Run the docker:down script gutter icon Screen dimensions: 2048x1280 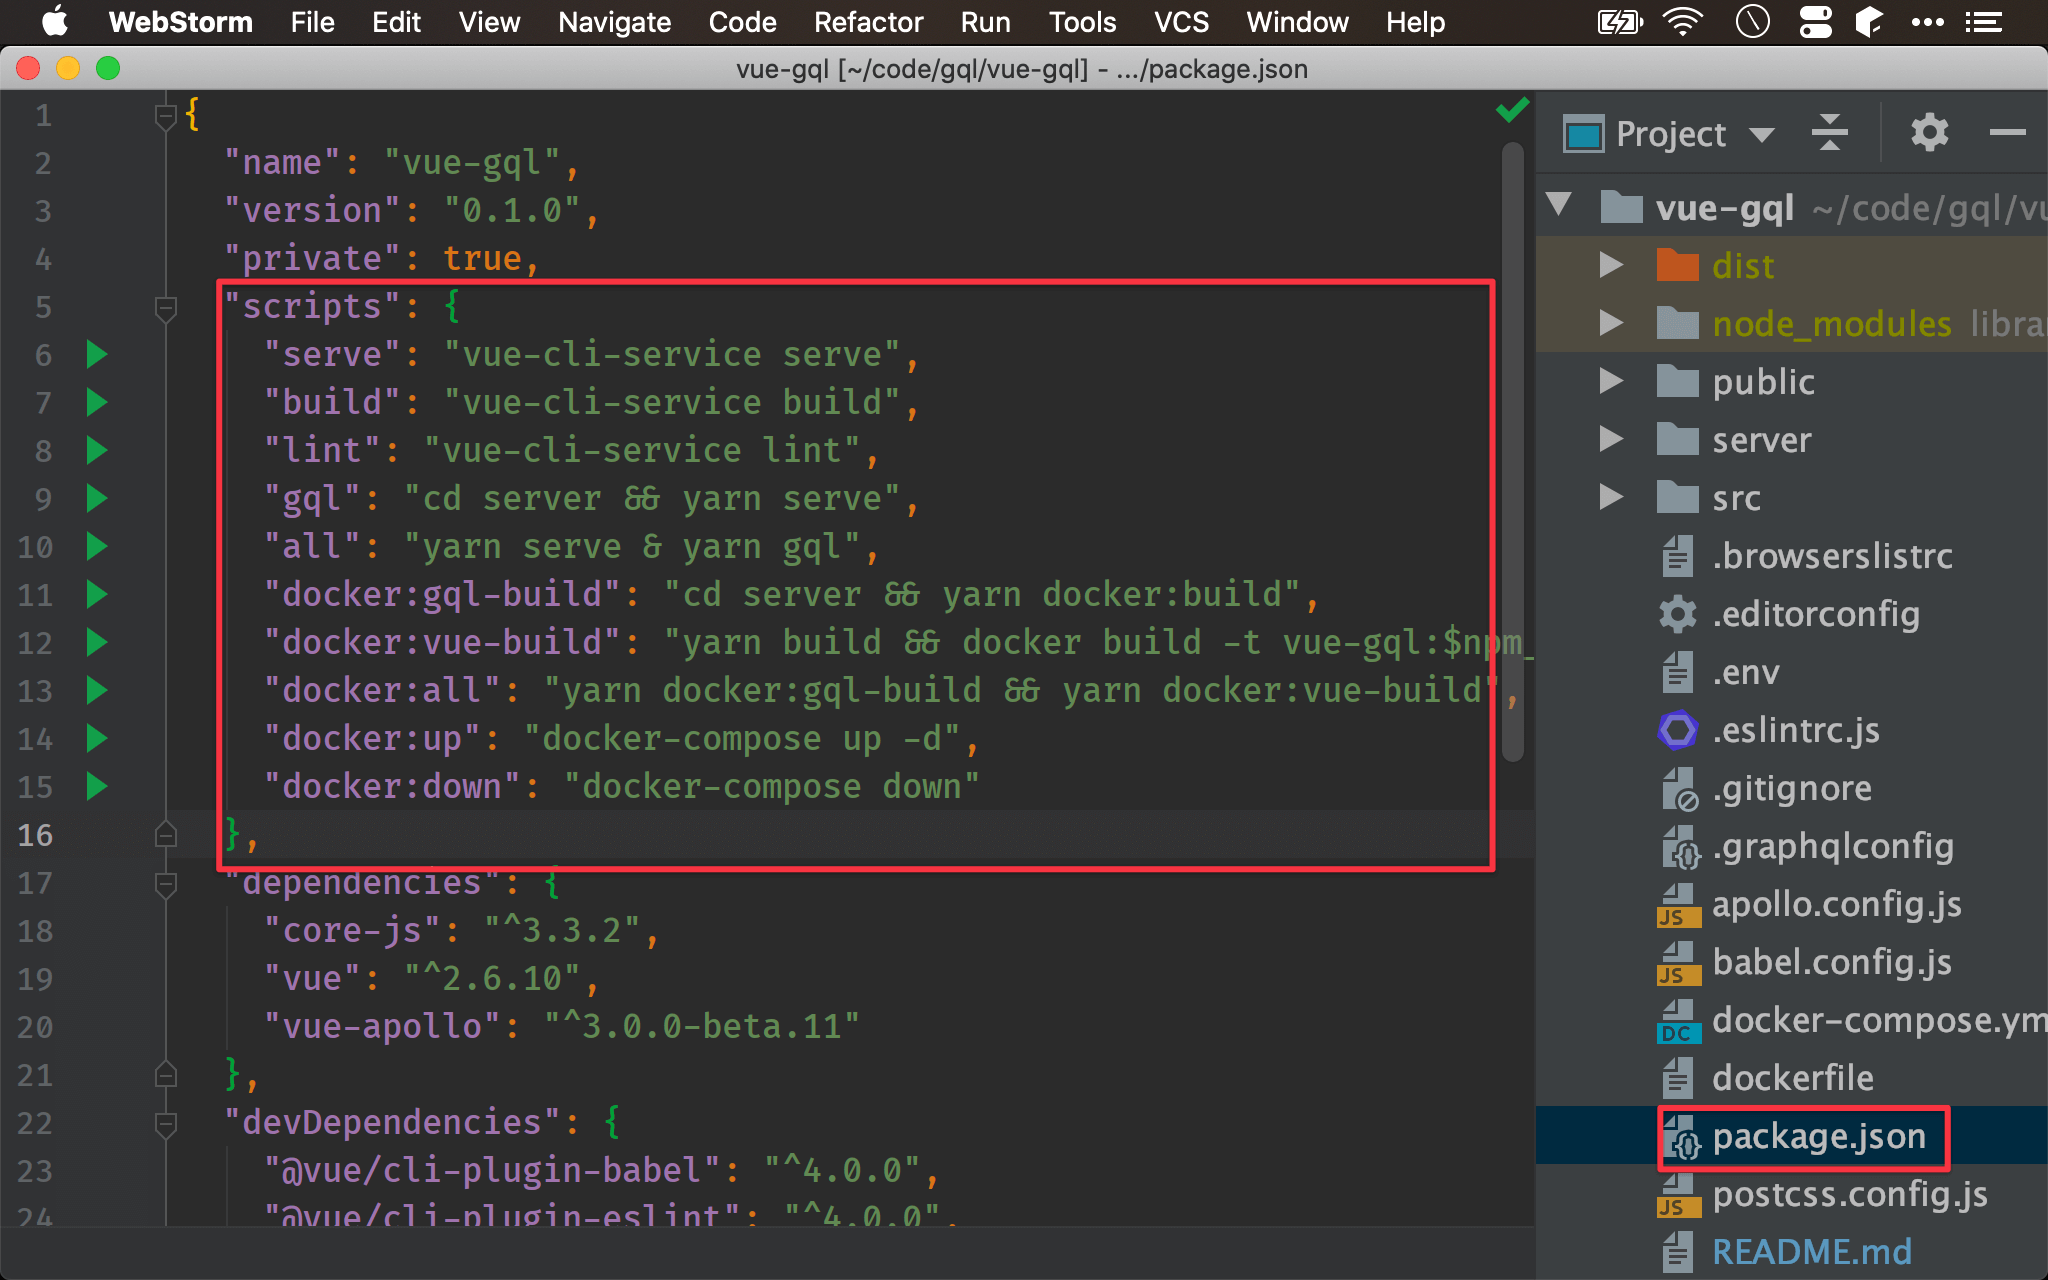97,786
